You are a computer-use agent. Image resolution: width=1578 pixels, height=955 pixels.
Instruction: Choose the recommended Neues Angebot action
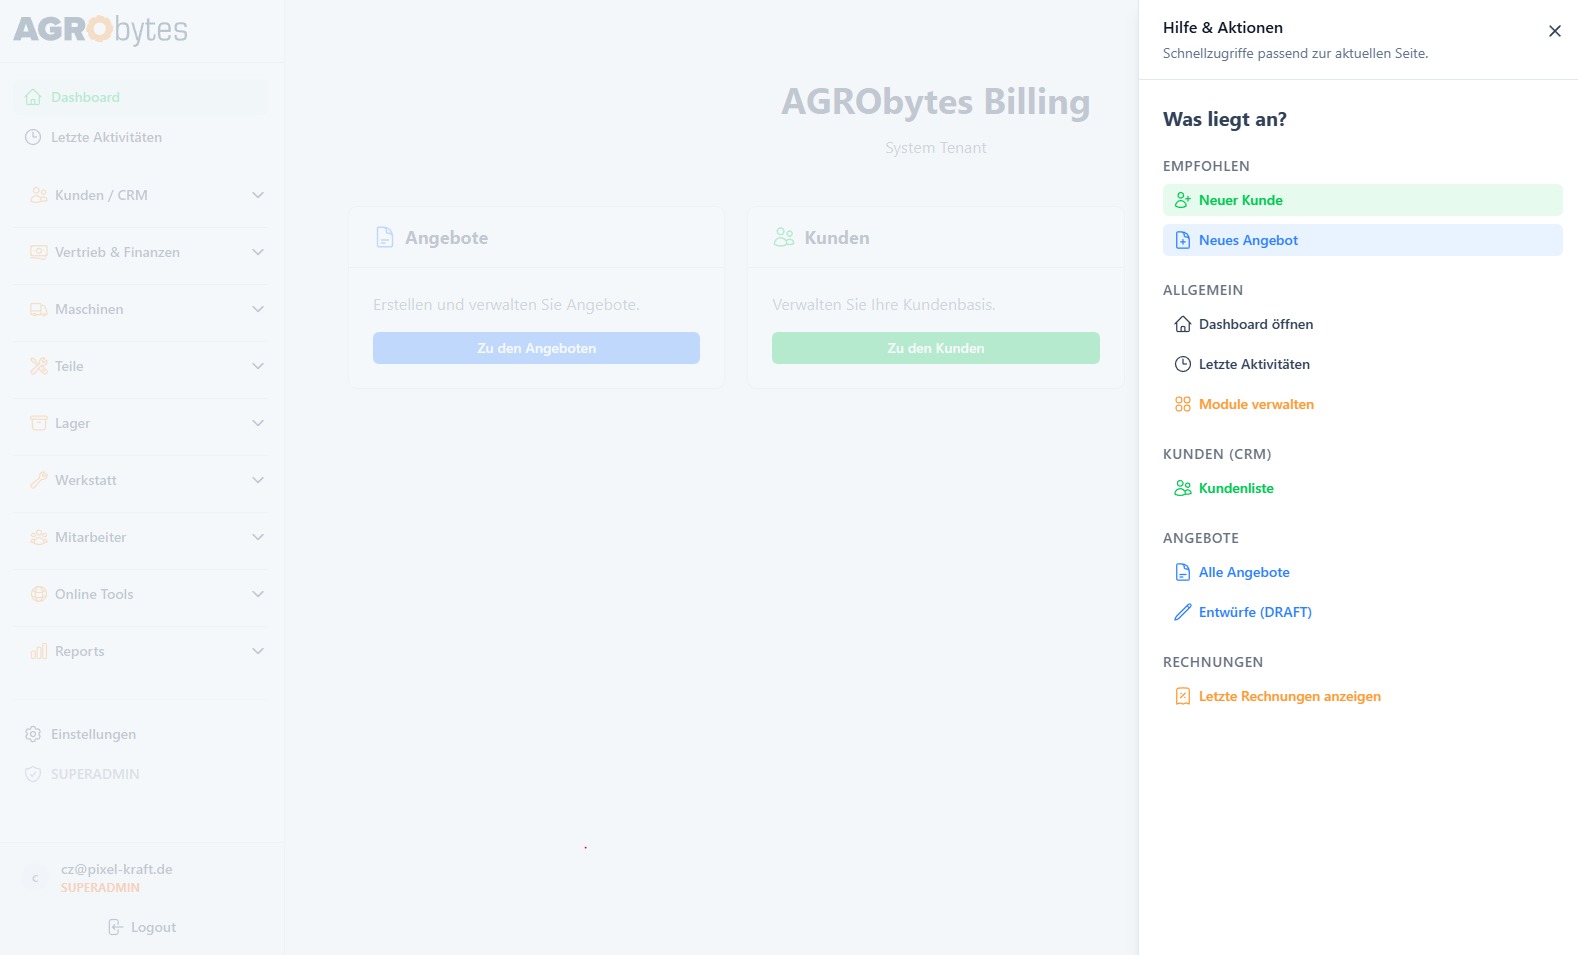pos(1362,240)
